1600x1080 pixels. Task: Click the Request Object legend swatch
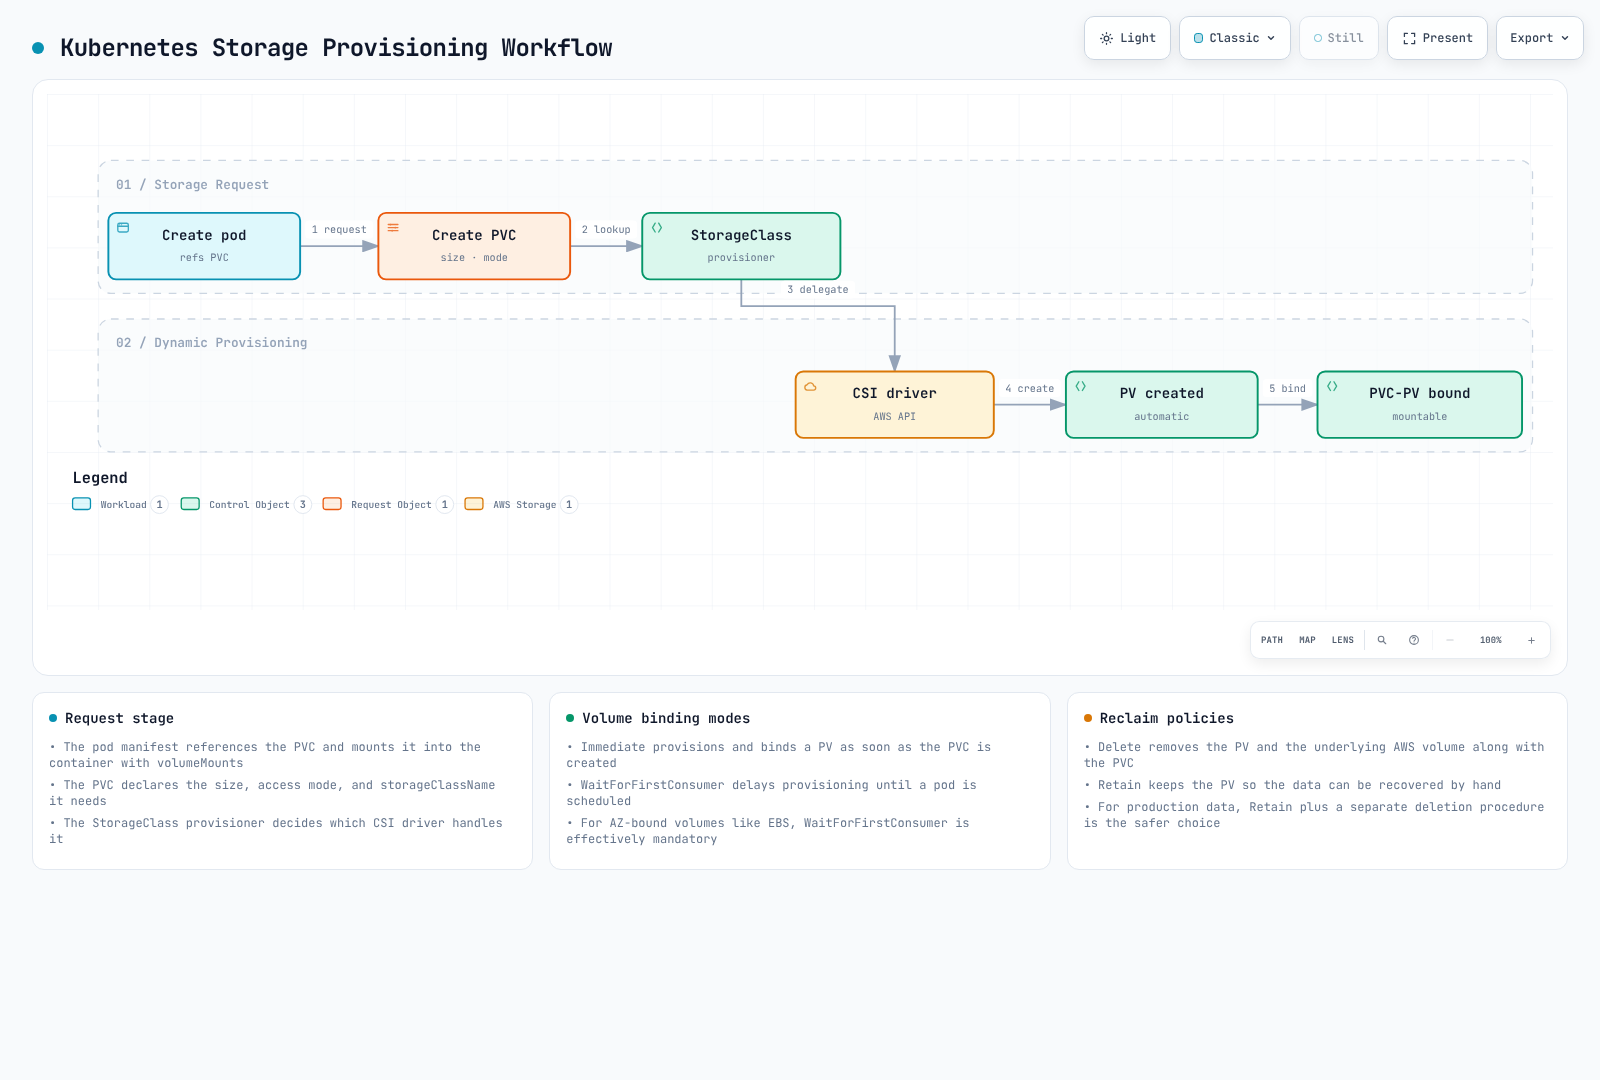coord(332,504)
